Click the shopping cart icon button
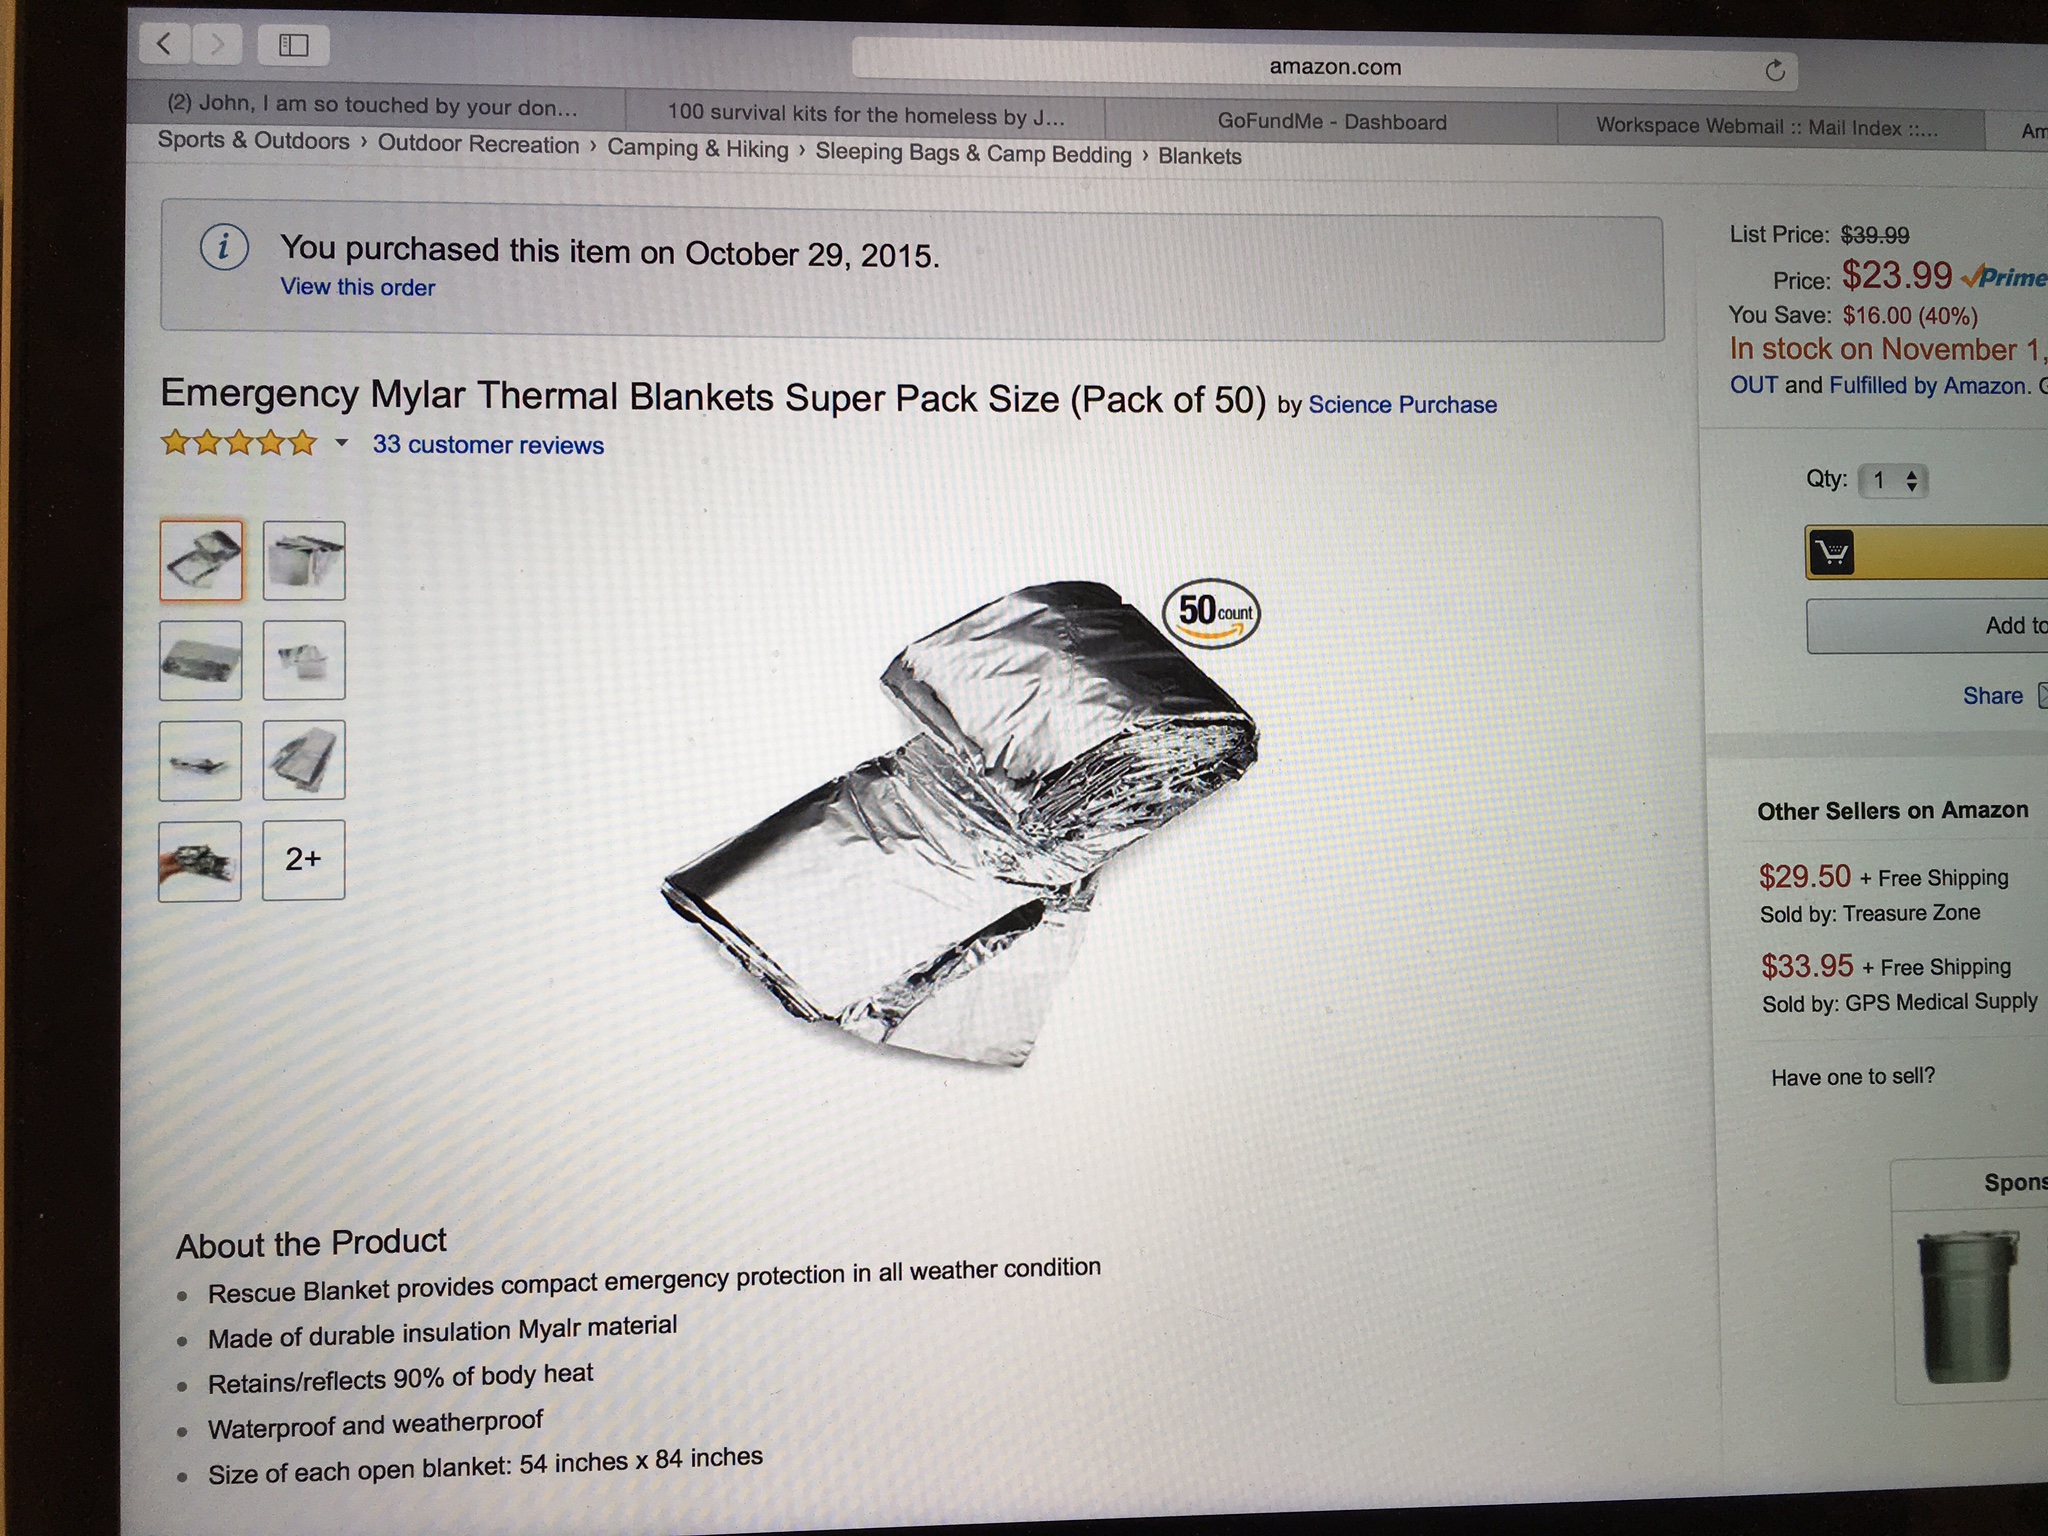 coord(1832,551)
